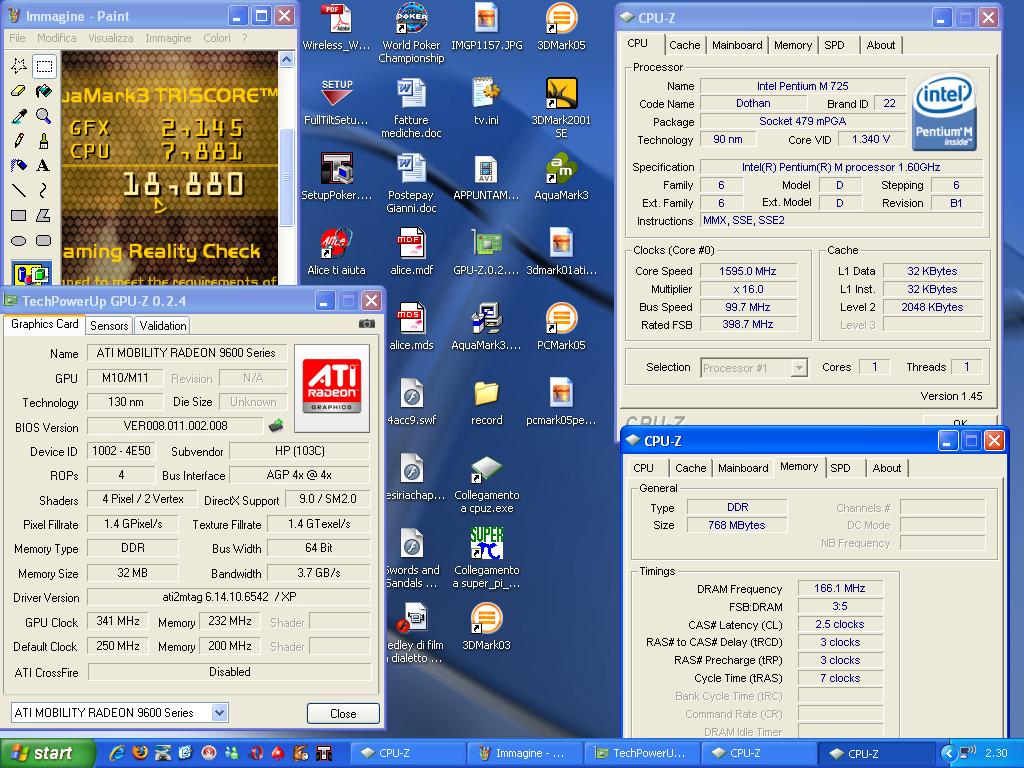
Task: Select the Polygon tool in Paint
Action: [44, 215]
